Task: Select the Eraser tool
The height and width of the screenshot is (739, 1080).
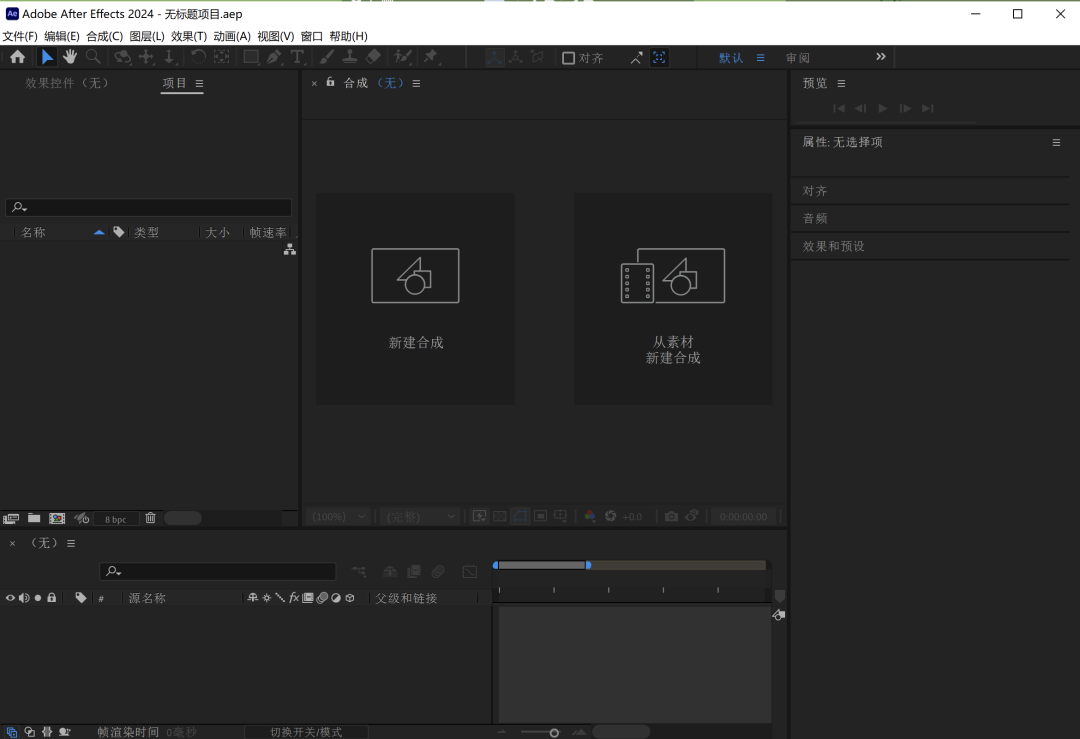Action: tap(373, 57)
